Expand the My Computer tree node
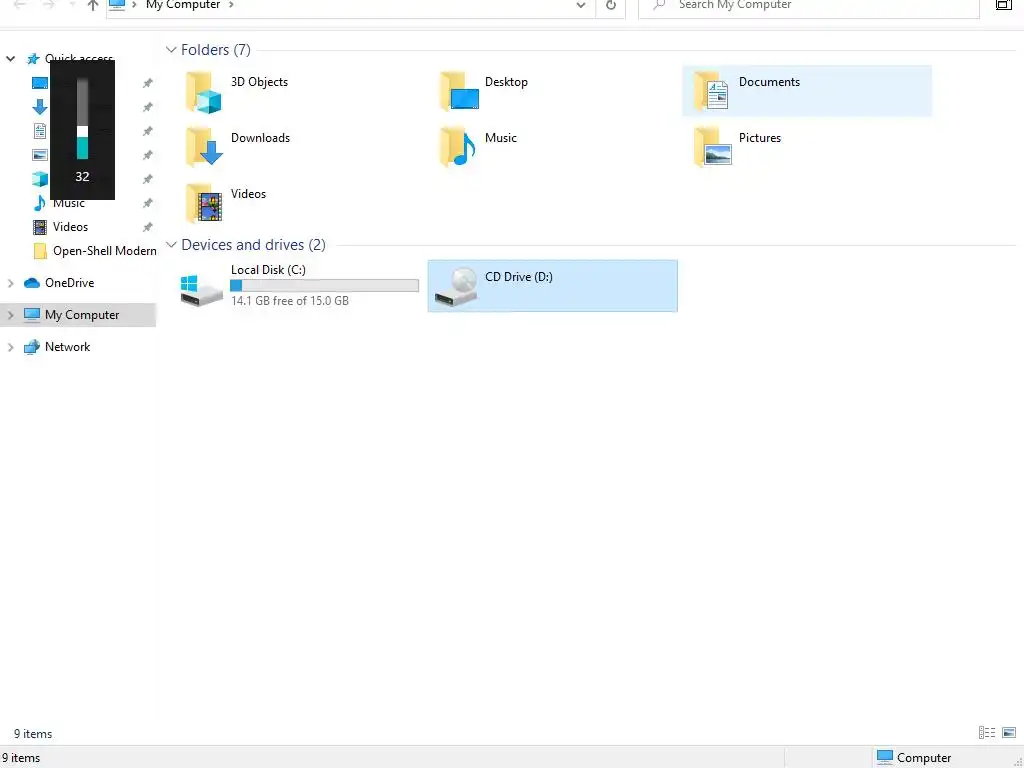The height and width of the screenshot is (768, 1024). 10,315
